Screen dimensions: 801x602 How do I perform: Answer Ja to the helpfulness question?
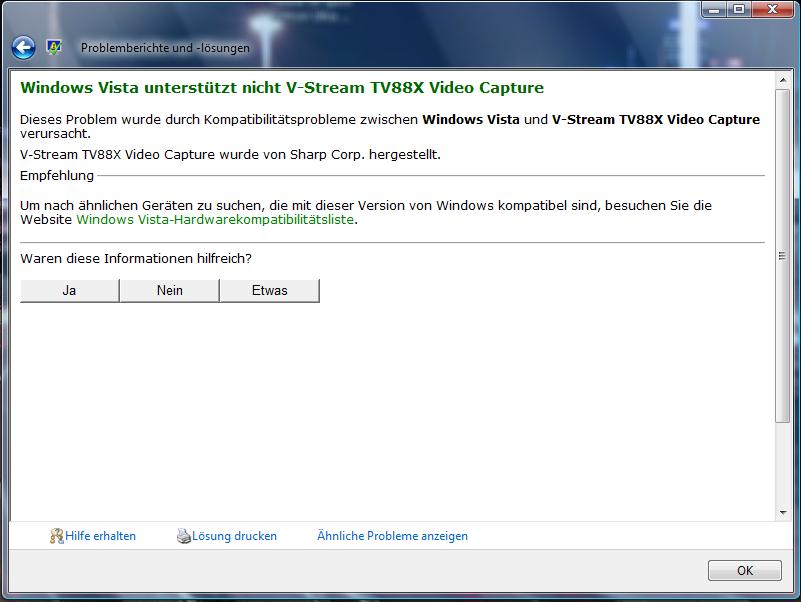(69, 291)
